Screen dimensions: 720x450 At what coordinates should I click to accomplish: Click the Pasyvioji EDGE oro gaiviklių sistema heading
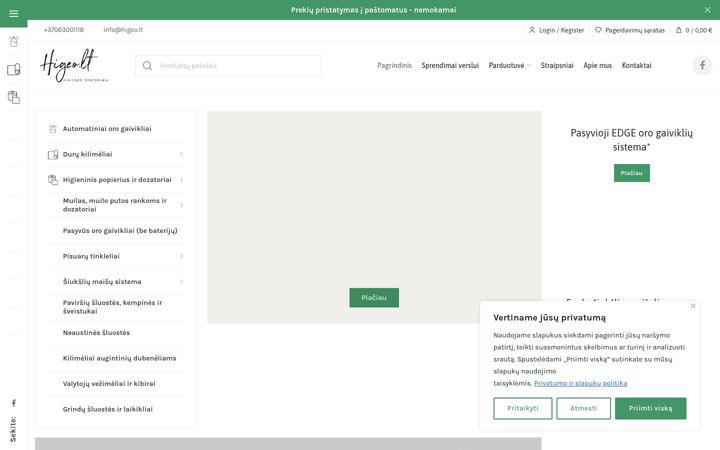coord(631,140)
